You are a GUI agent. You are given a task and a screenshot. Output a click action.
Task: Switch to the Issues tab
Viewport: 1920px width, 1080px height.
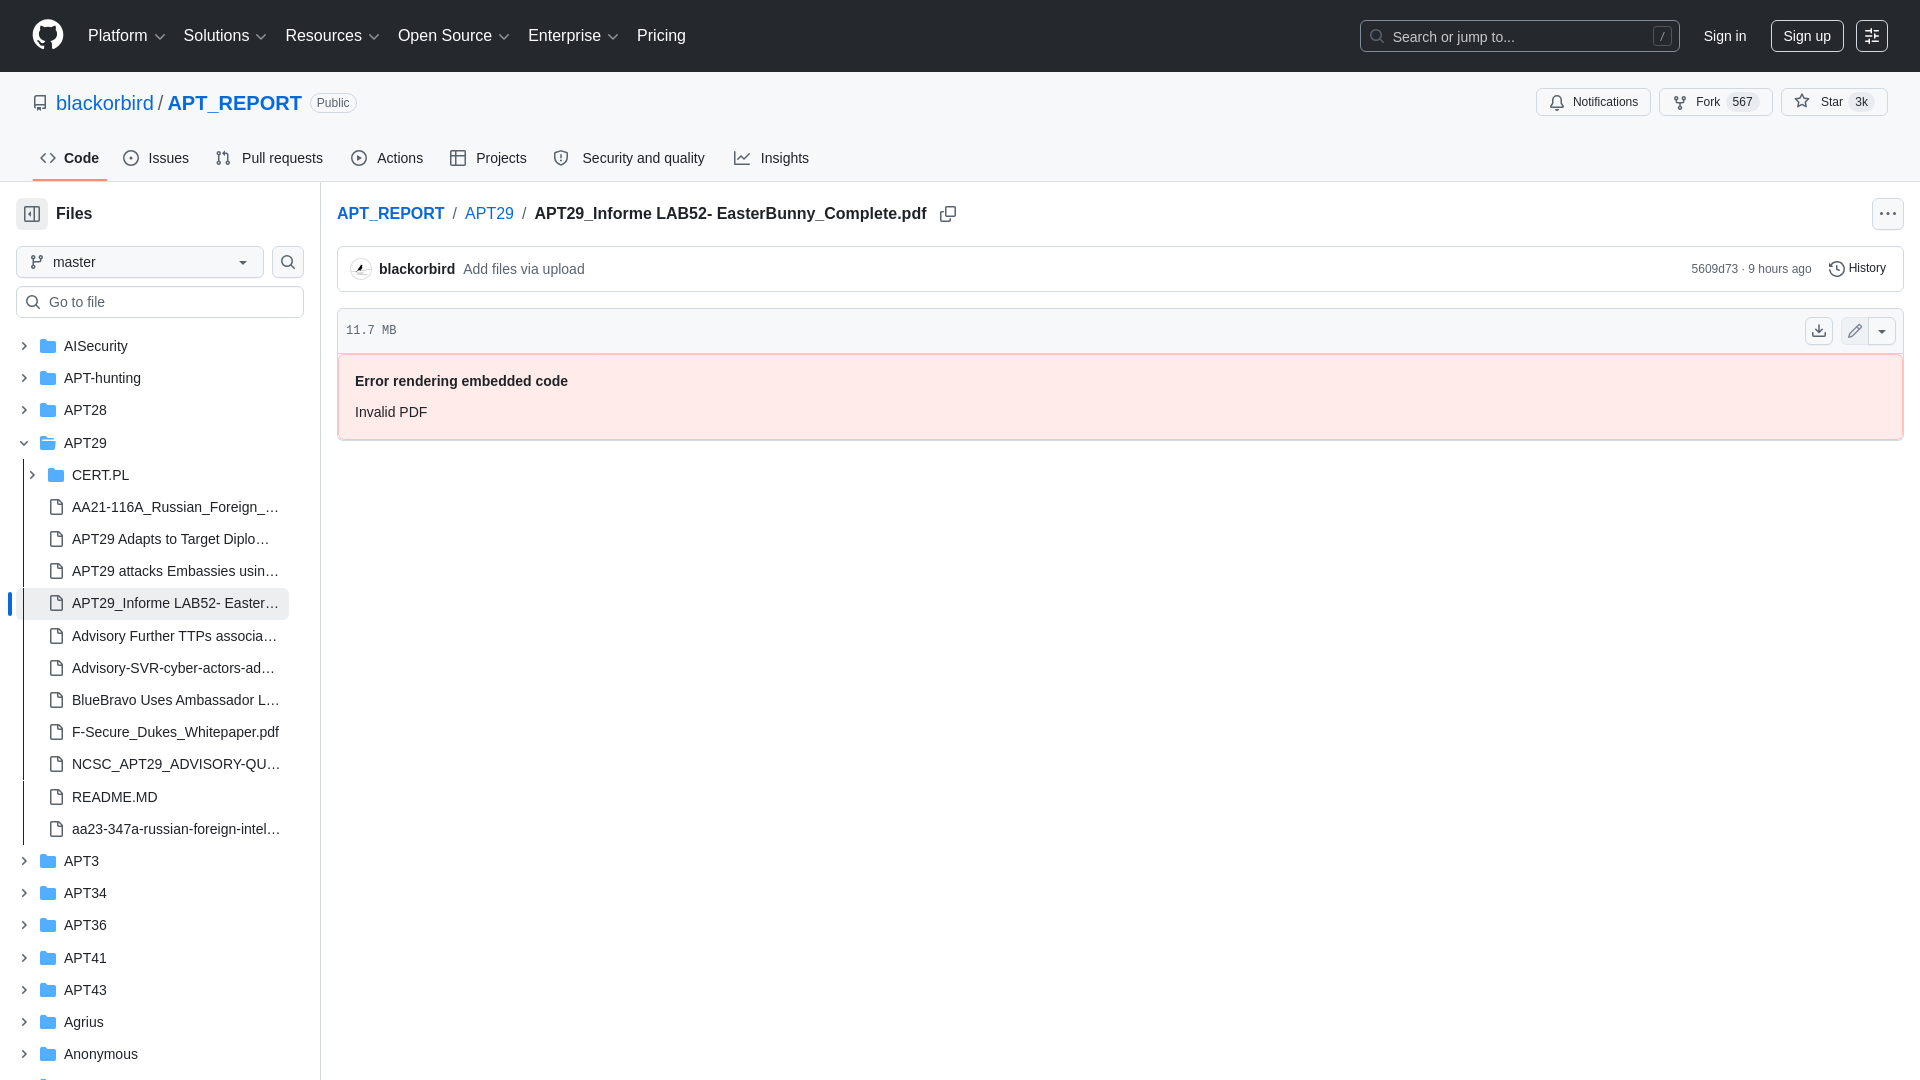(x=156, y=158)
